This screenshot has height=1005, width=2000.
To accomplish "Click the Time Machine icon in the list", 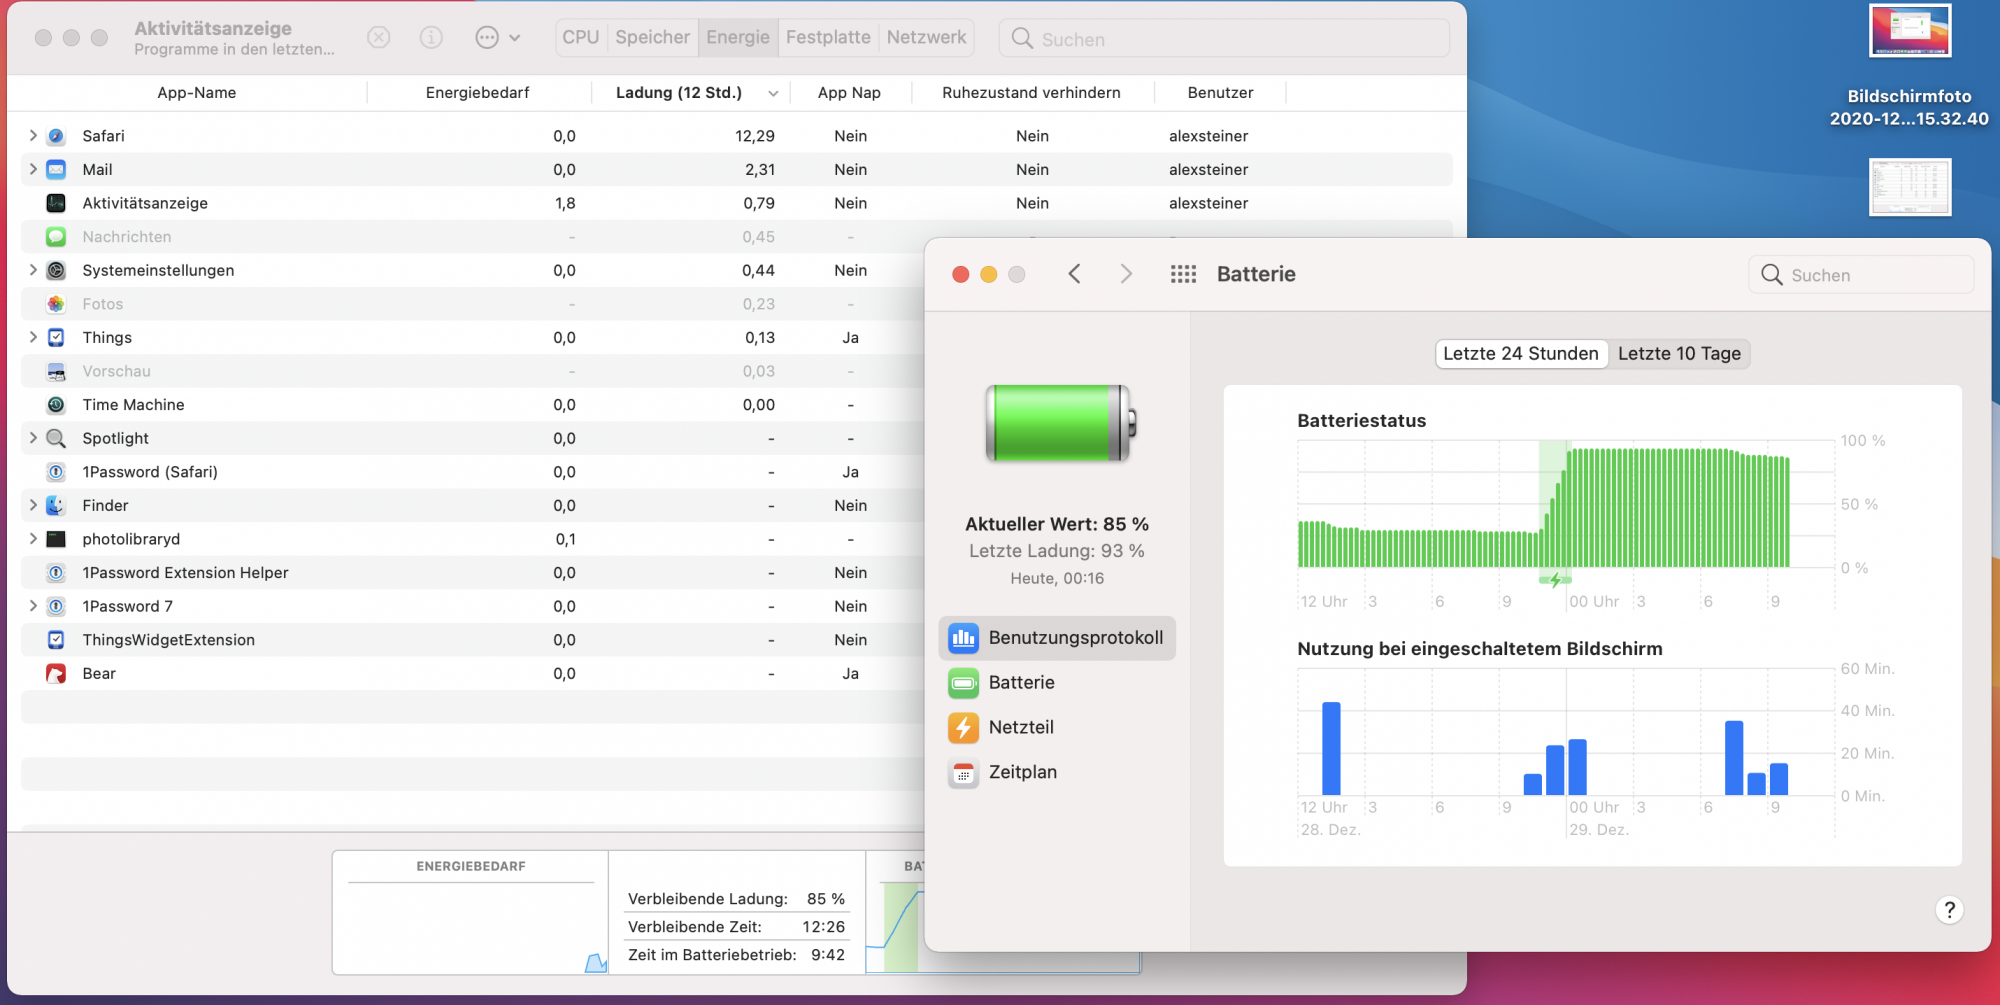I will (x=56, y=405).
